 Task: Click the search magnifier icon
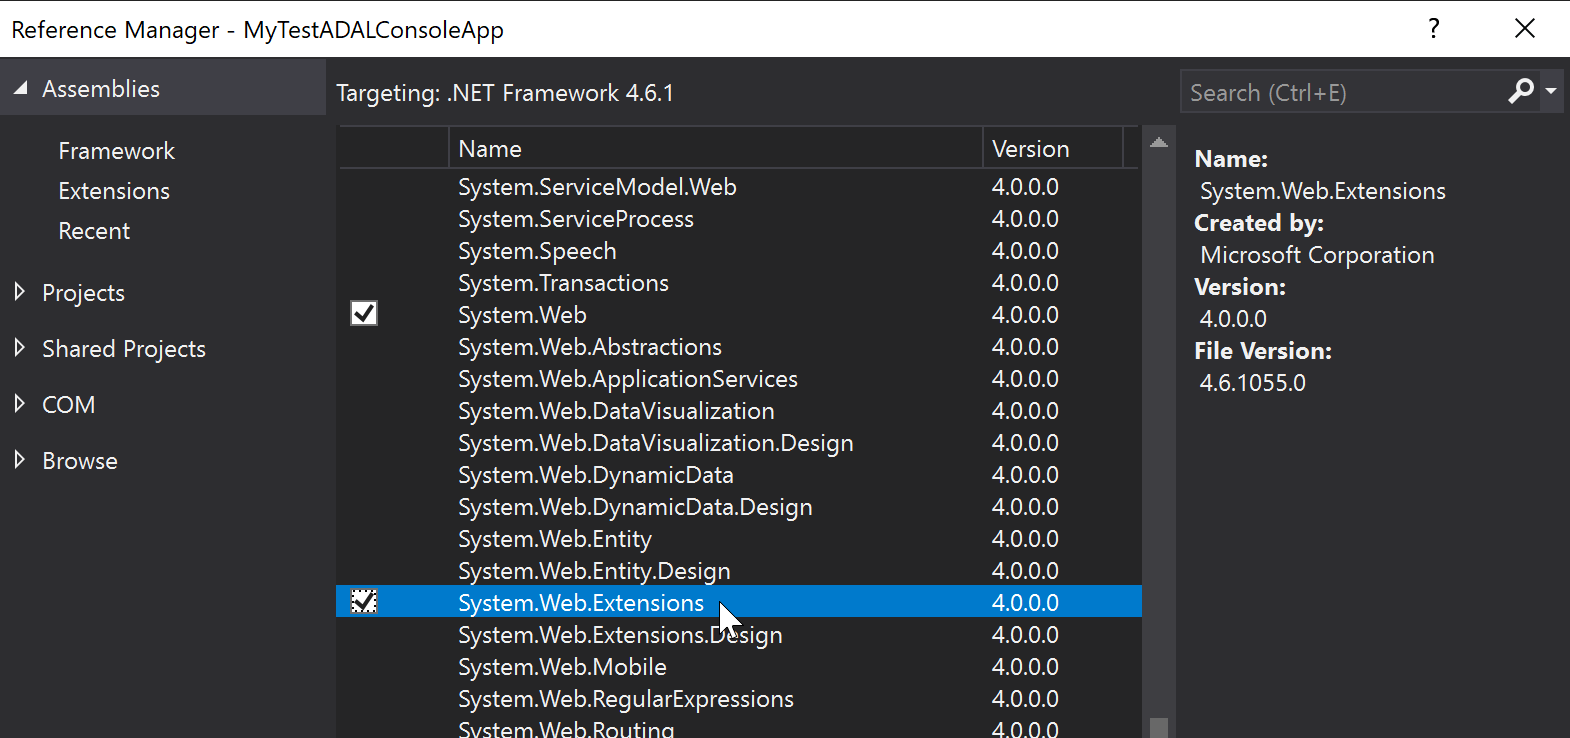pyautogui.click(x=1521, y=92)
